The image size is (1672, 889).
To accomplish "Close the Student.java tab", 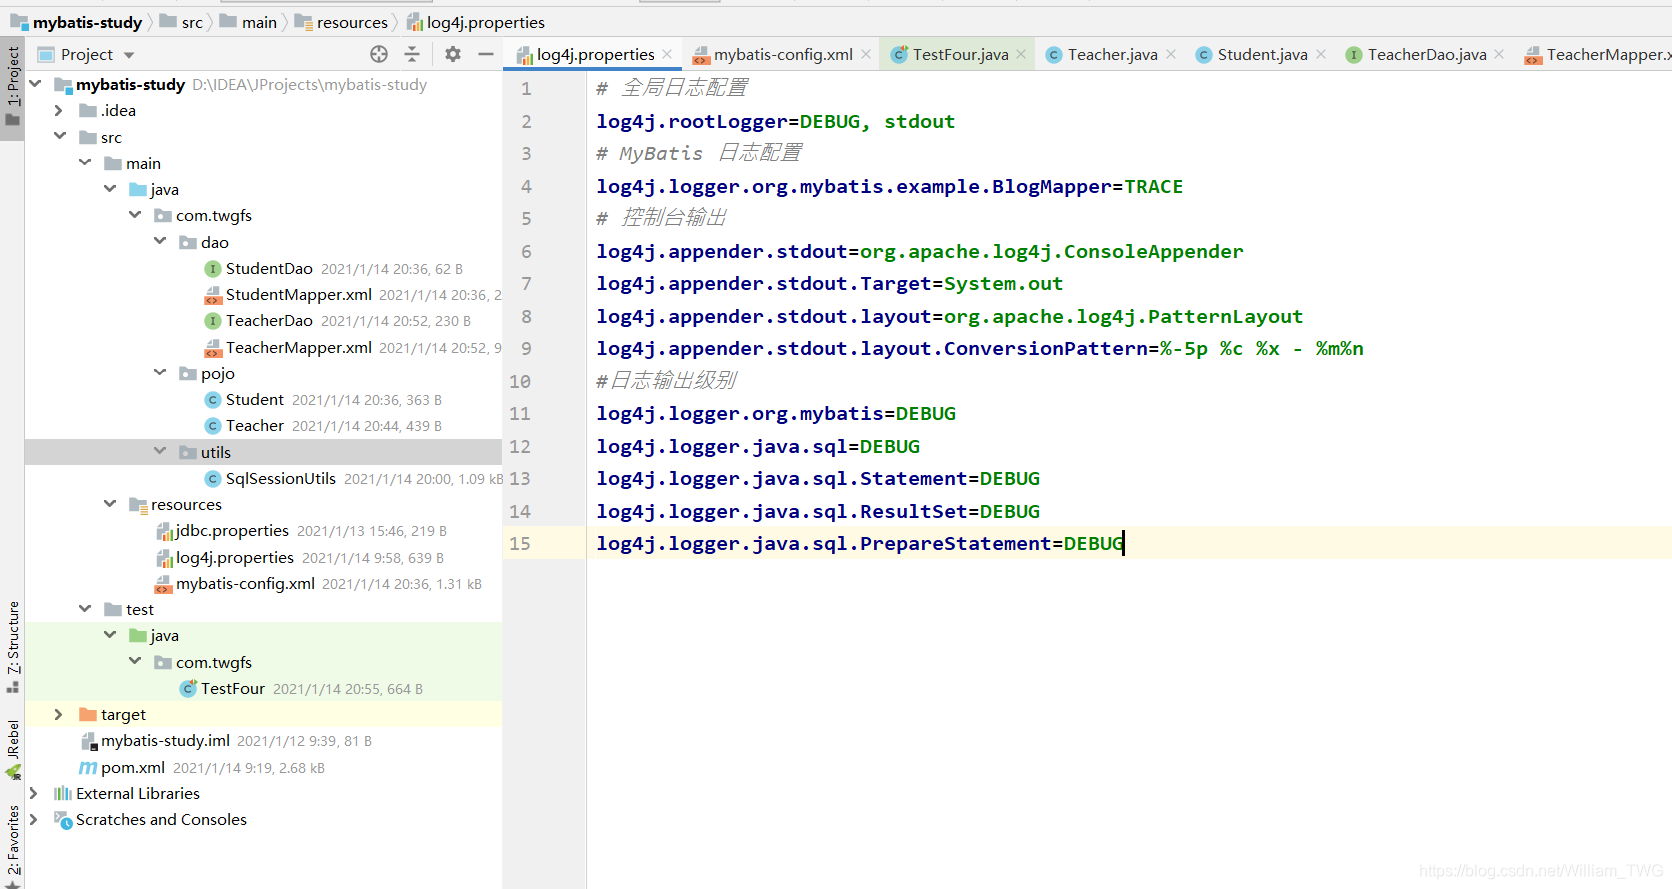I will pyautogui.click(x=1321, y=54).
